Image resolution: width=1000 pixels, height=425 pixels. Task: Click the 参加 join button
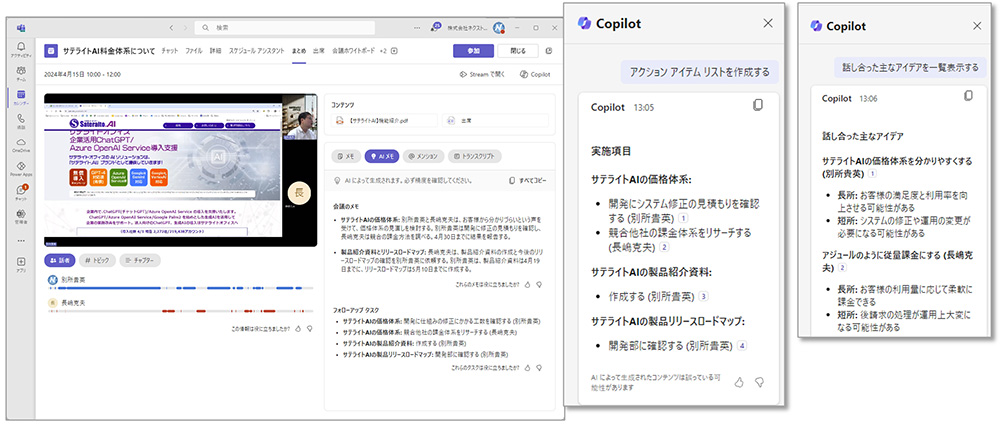coord(473,51)
